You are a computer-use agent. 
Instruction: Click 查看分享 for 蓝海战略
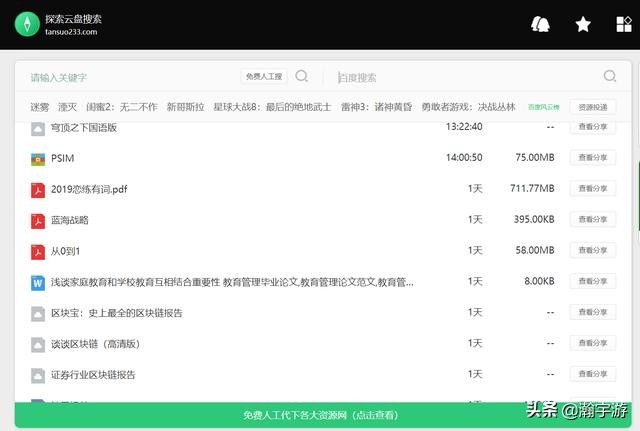tap(593, 220)
